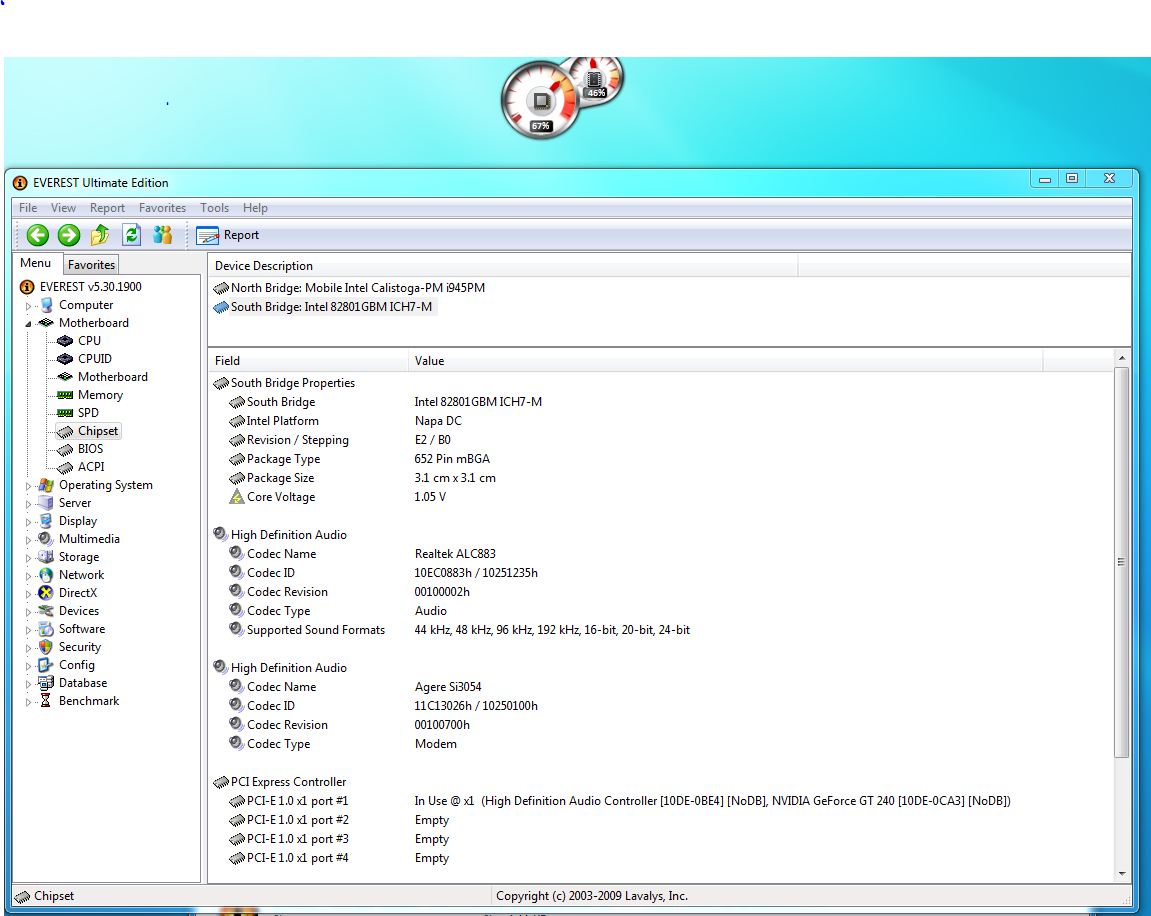The width and height of the screenshot is (1151, 916).
Task: Switch to the Favorites tab
Action: 91,264
